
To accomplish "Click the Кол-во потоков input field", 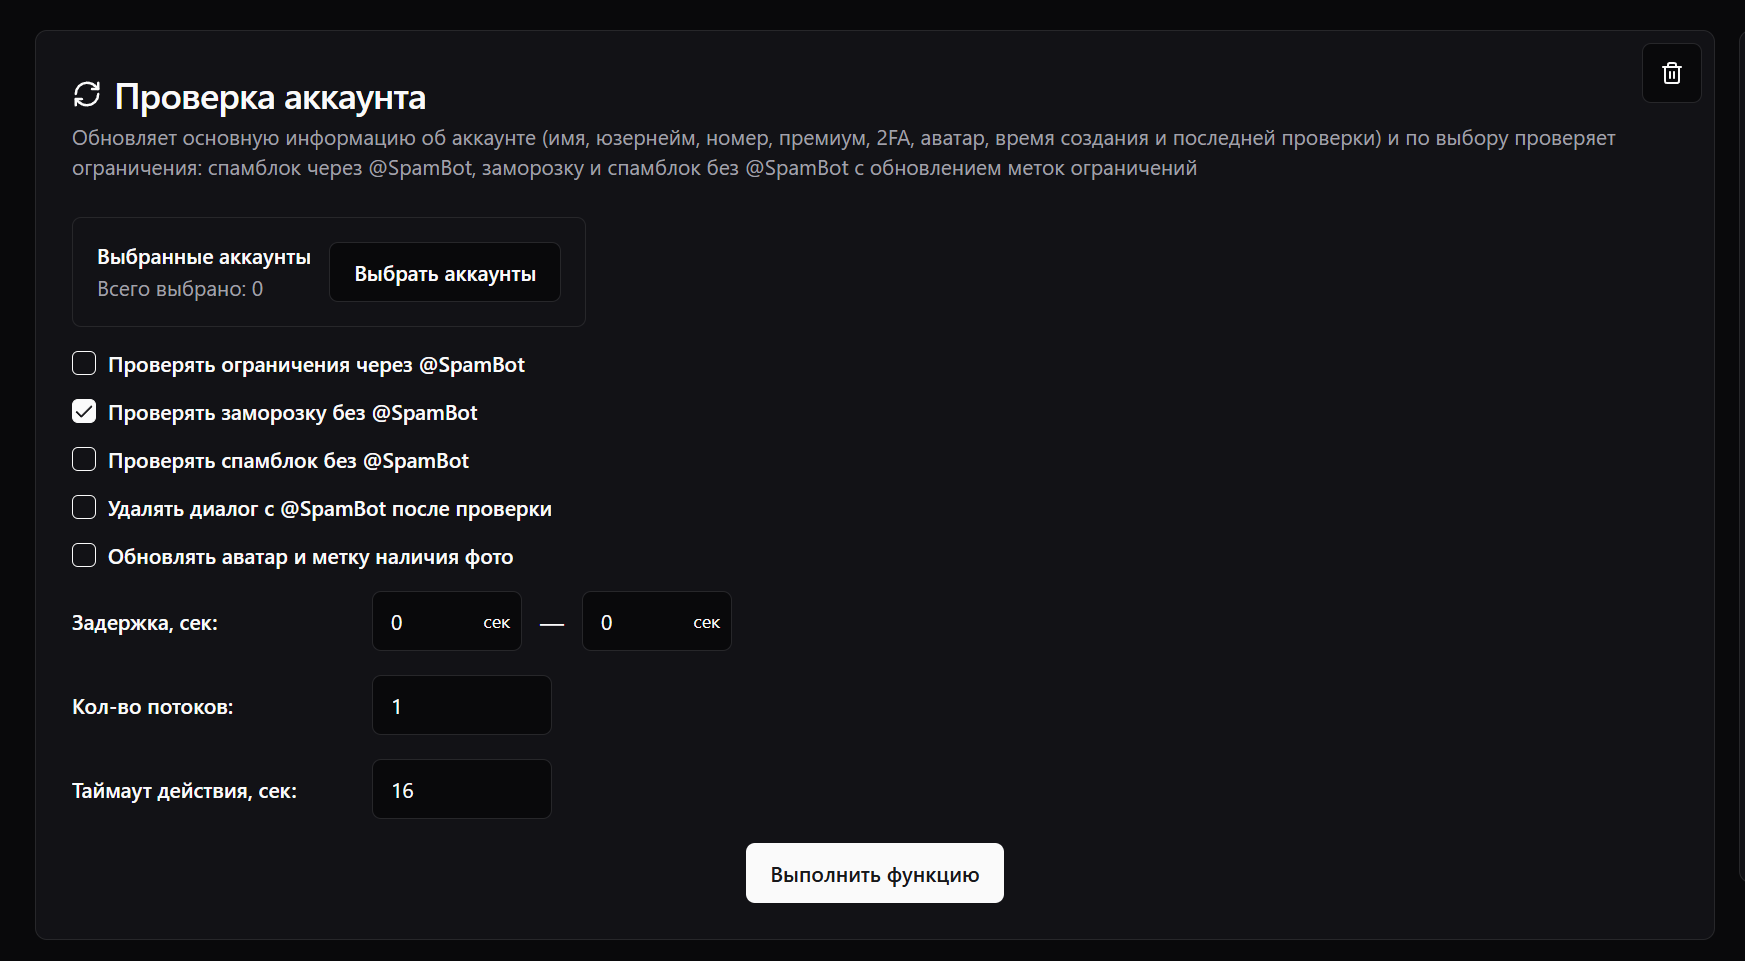I will coord(461,706).
